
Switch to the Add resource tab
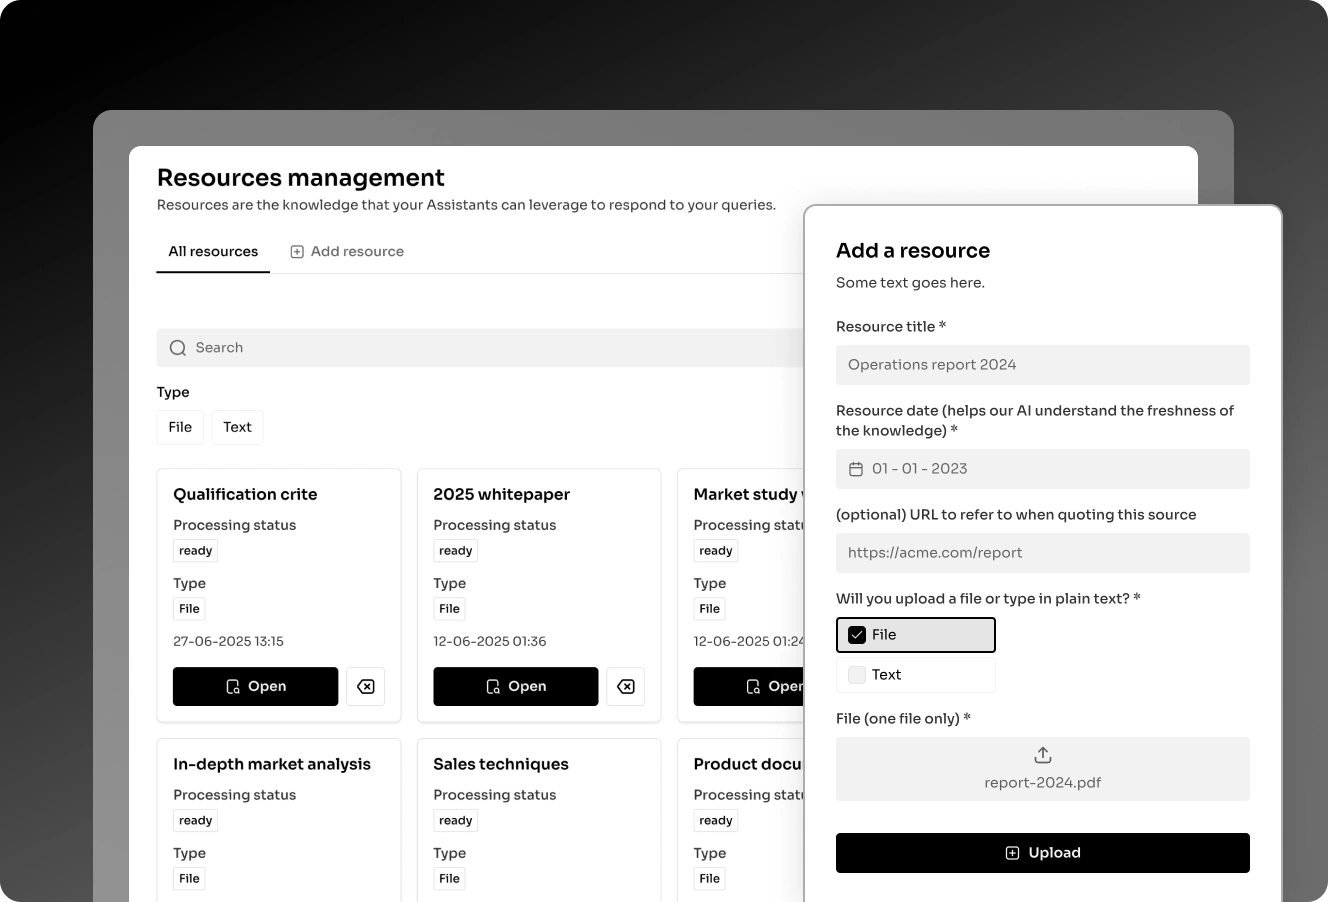358,251
